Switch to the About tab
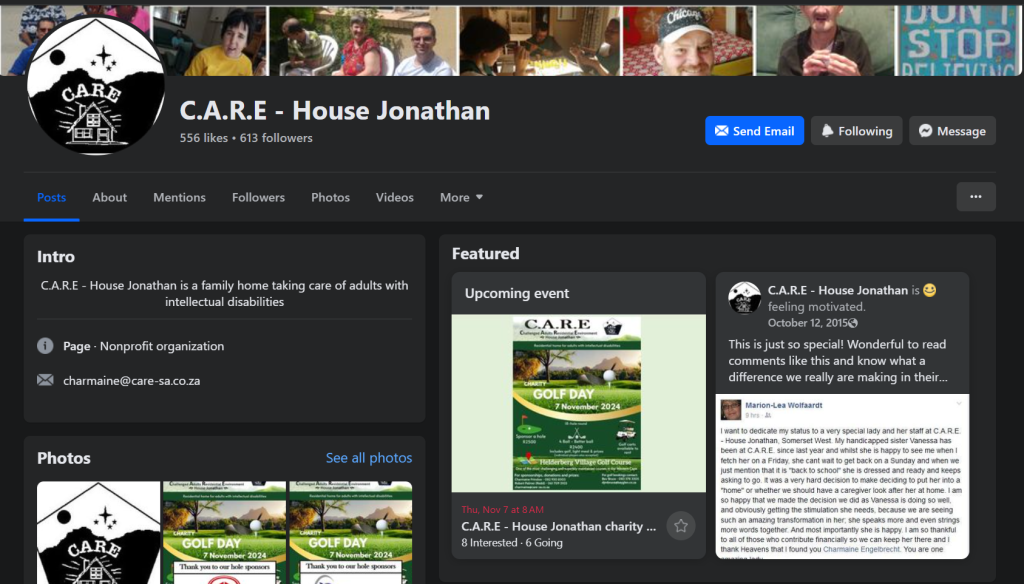 [109, 198]
